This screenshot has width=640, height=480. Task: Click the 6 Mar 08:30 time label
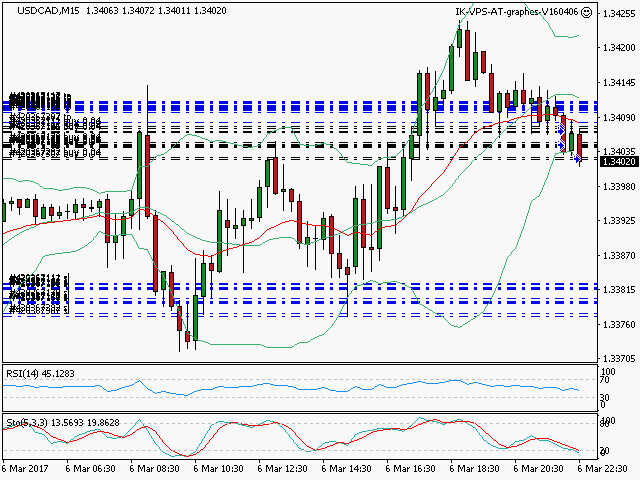pos(155,469)
